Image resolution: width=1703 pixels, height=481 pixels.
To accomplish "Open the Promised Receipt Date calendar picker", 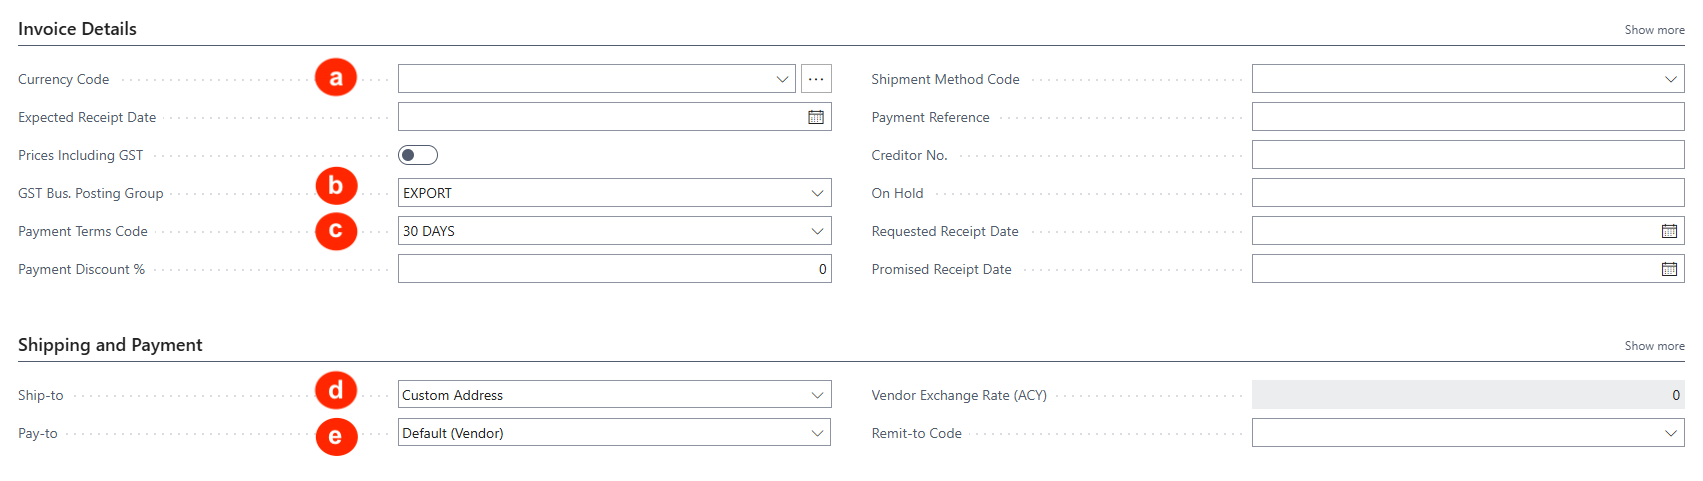I will pos(1669,269).
